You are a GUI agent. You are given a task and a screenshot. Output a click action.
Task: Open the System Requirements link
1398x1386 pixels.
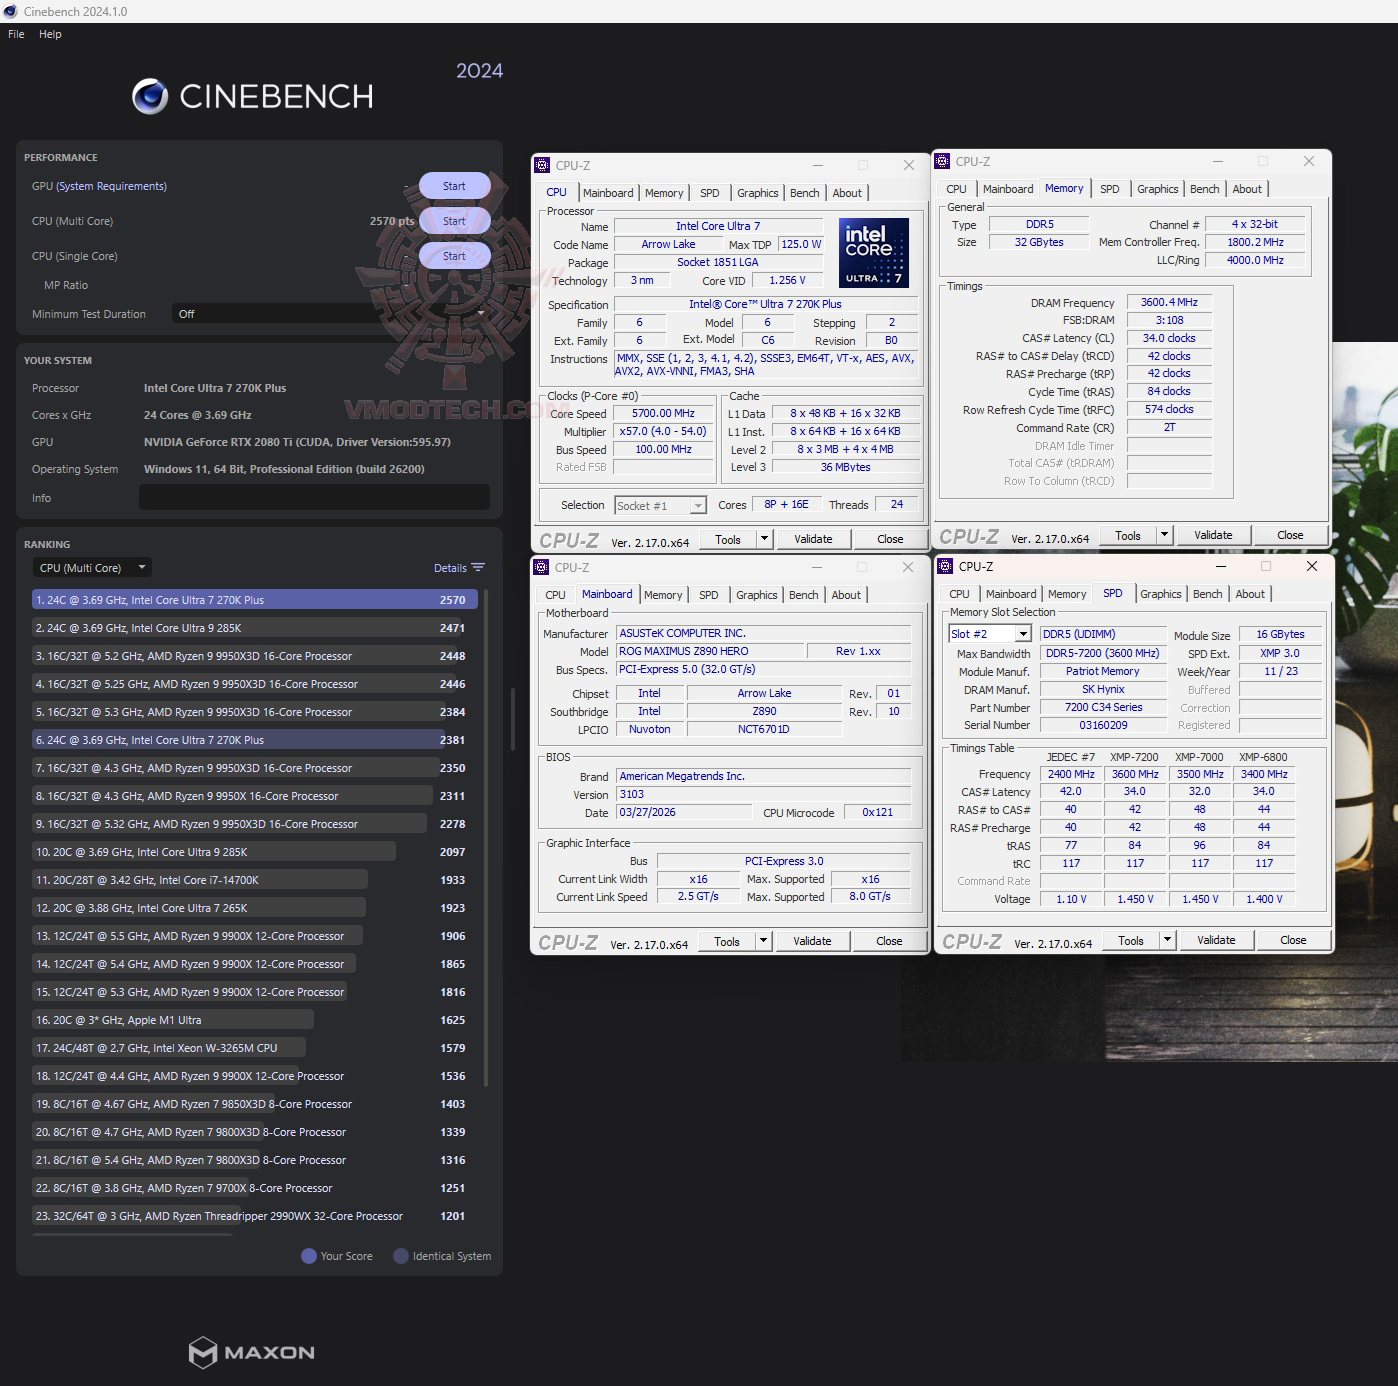tap(111, 186)
